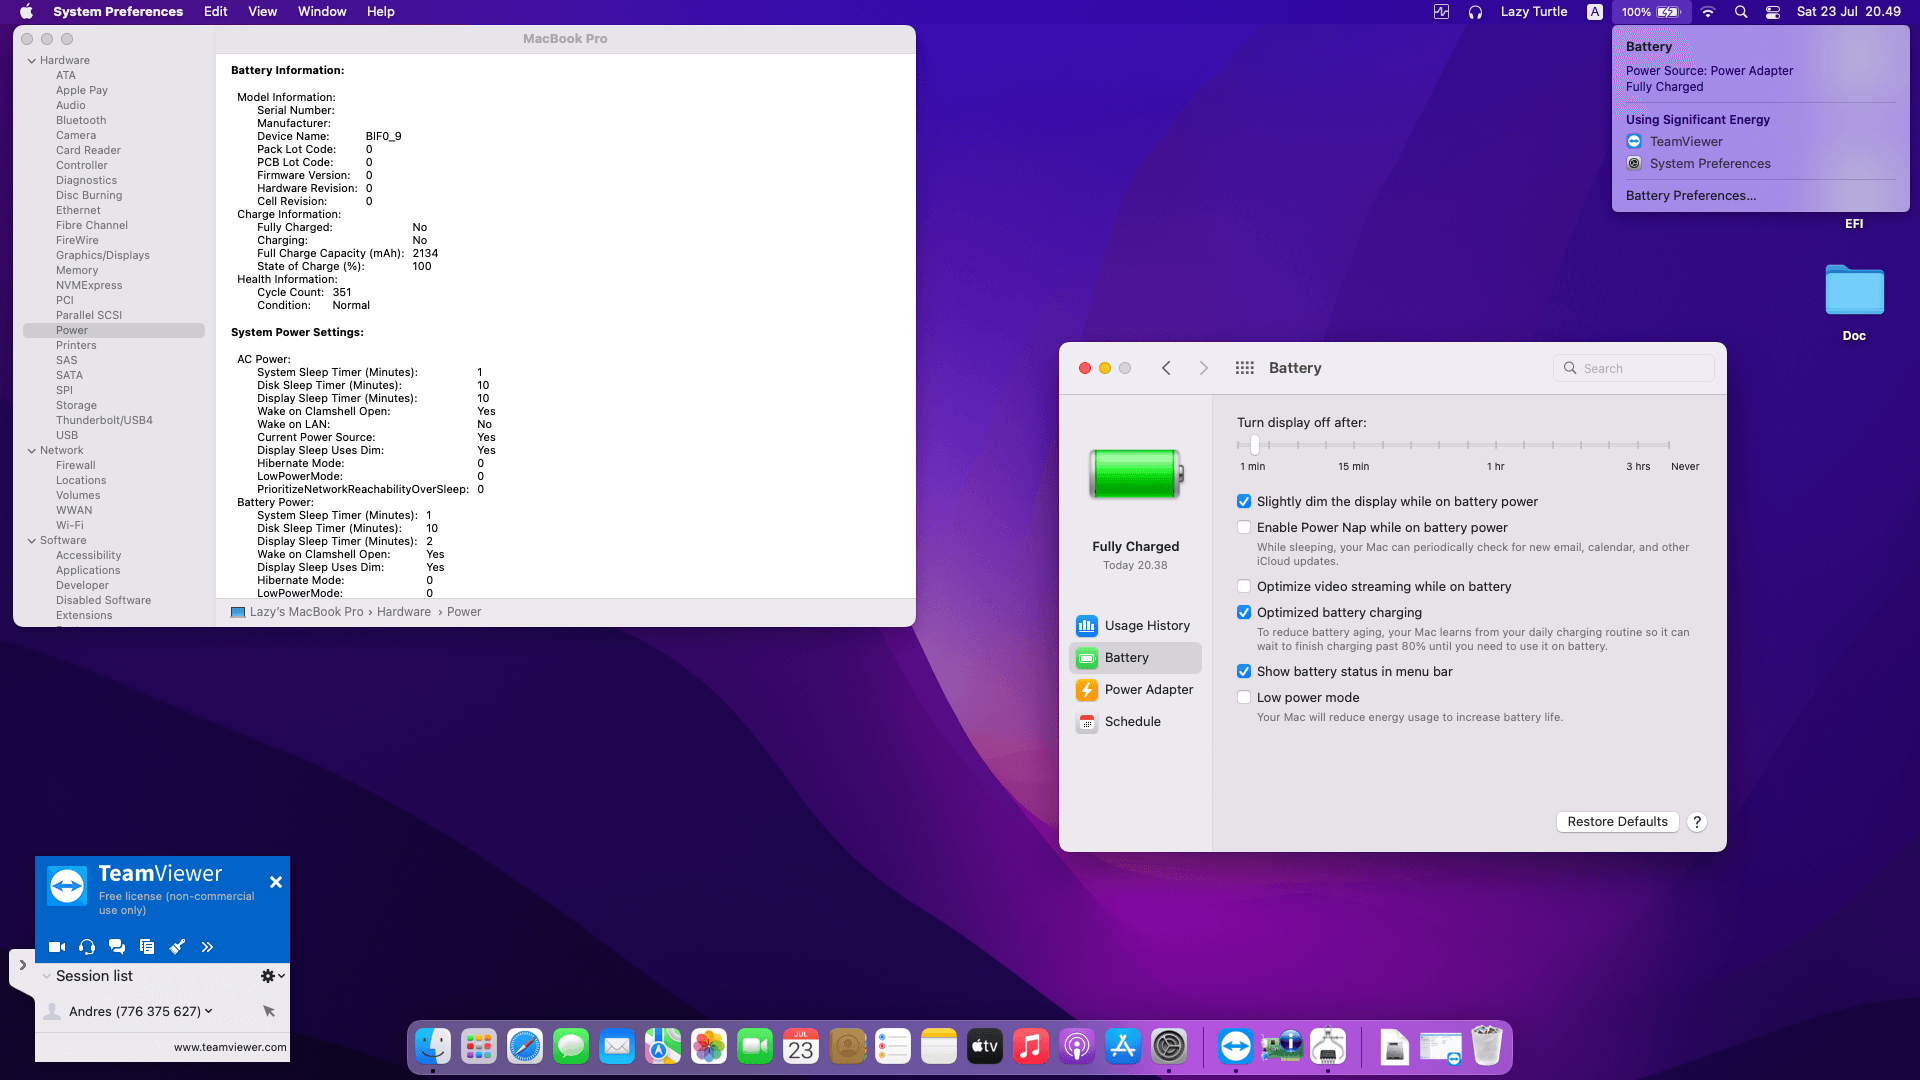
Task: Click Control Center icon in menu bar
Action: coord(1773,12)
